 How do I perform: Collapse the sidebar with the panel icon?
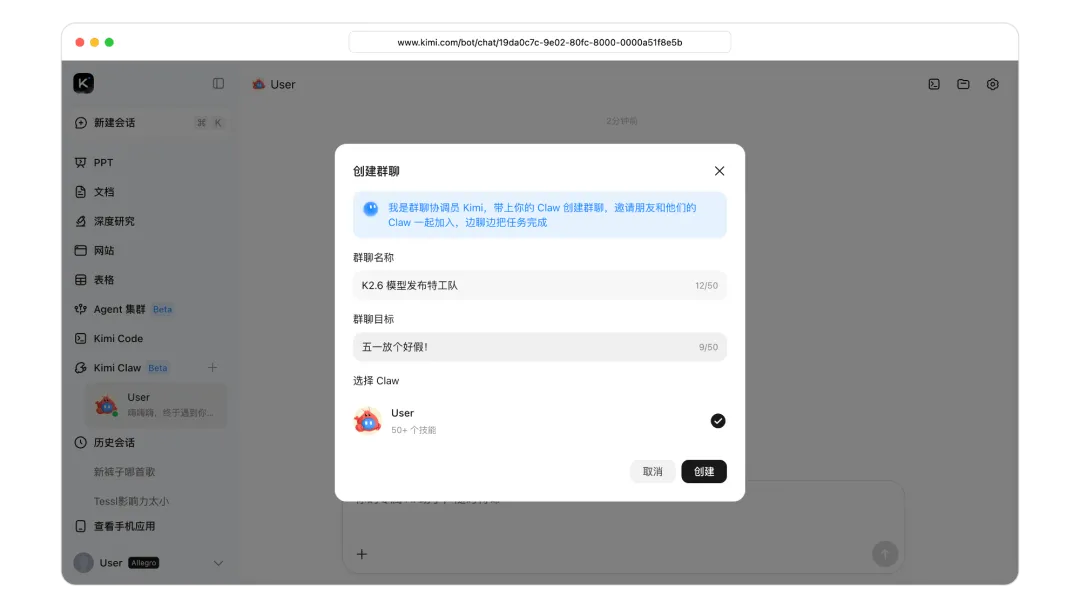pyautogui.click(x=218, y=84)
